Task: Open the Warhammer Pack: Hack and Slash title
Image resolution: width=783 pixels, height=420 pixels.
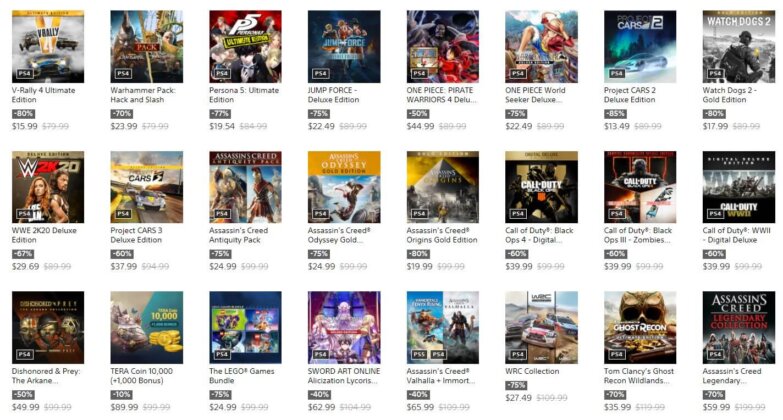Action: (x=143, y=95)
